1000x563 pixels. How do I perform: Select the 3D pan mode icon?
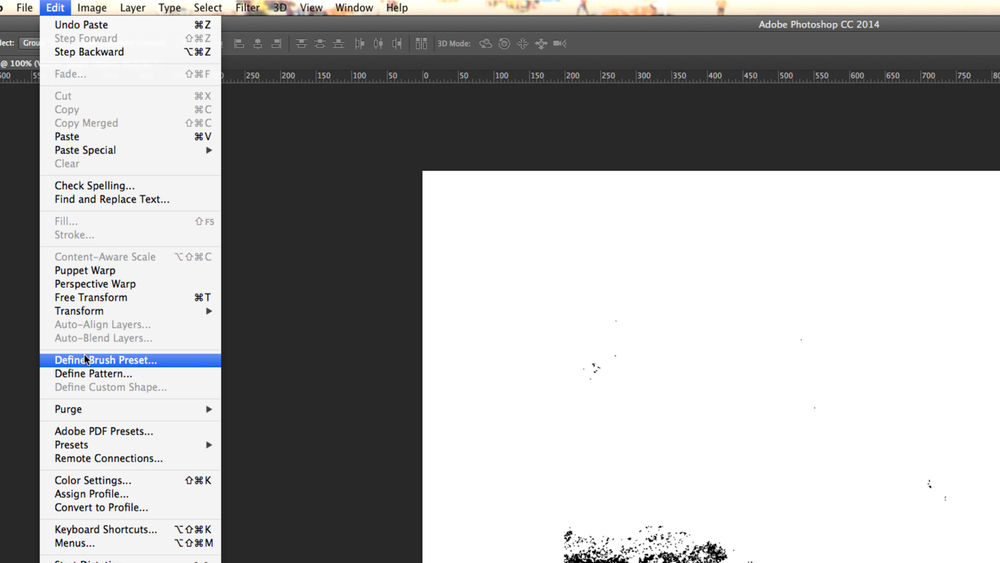(522, 43)
